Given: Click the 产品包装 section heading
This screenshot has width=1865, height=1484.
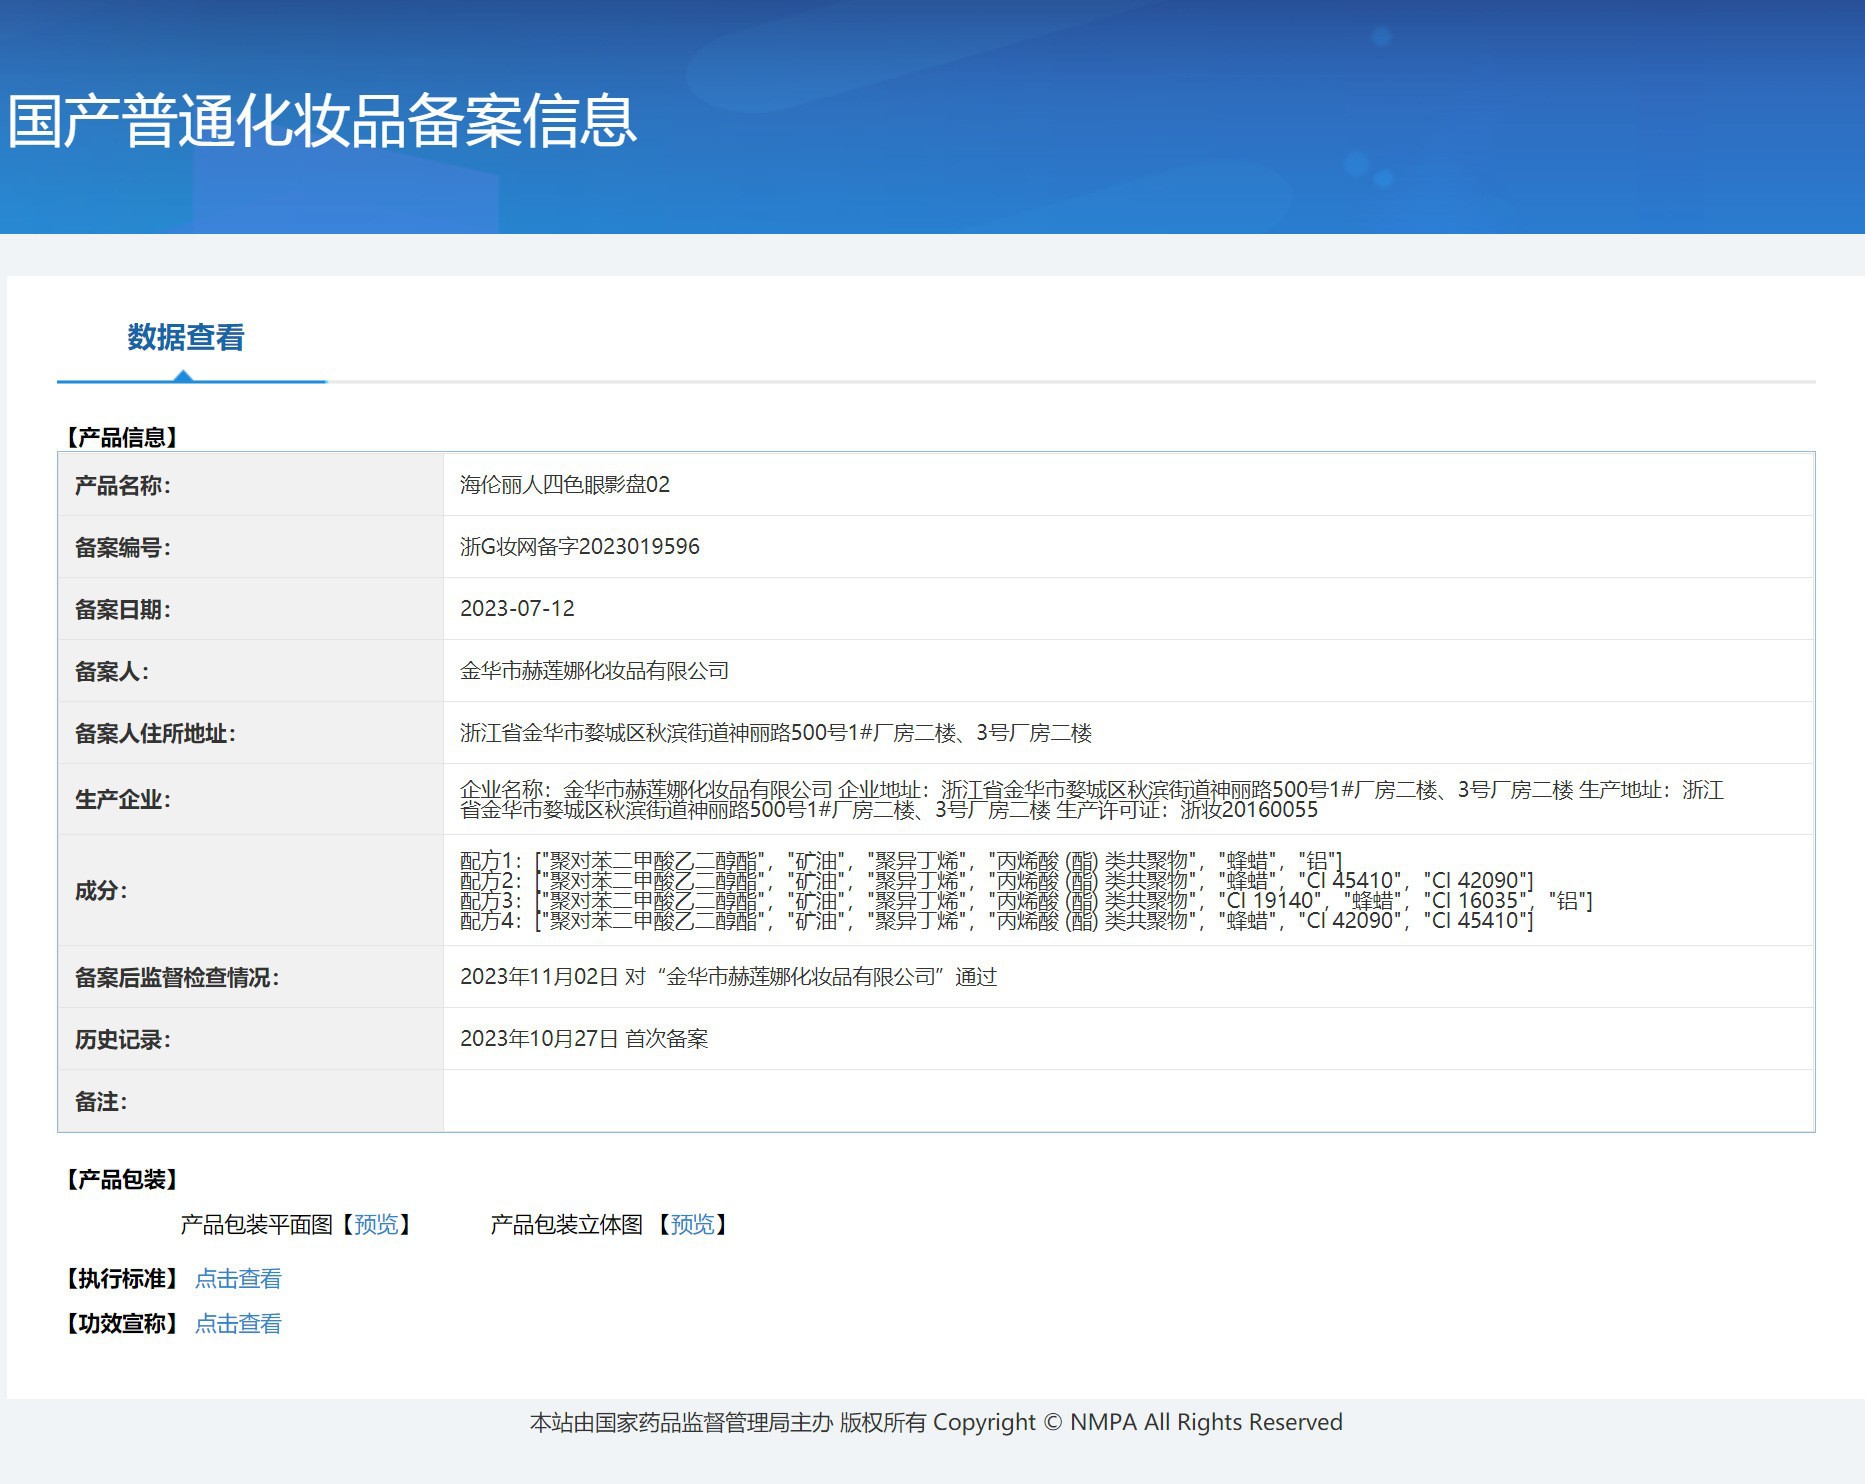Looking at the screenshot, I should (122, 1180).
